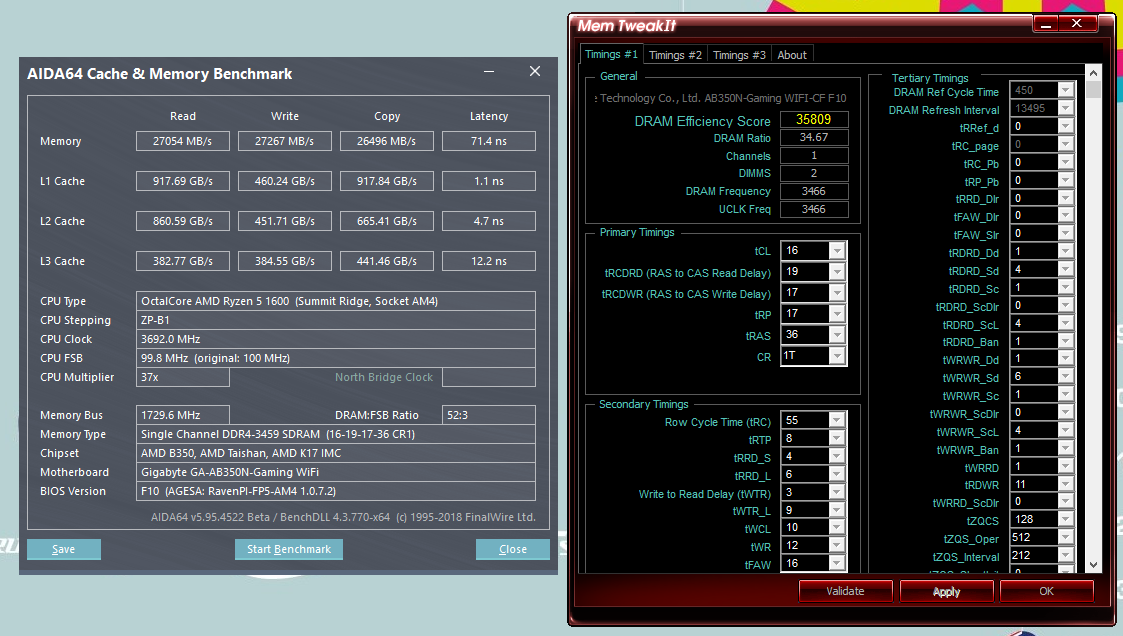Click the L3 Cache Latency value 12.2 ns
The height and width of the screenshot is (636, 1123).
[x=488, y=261]
